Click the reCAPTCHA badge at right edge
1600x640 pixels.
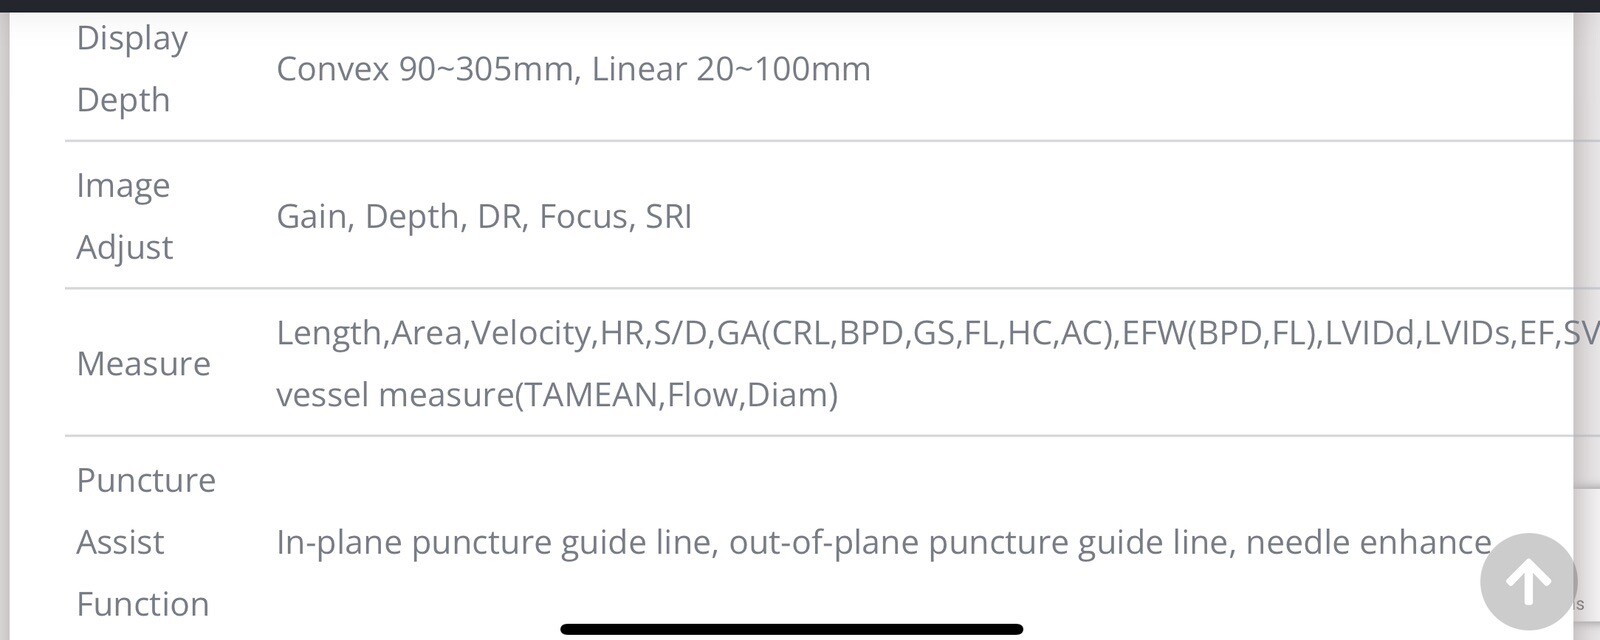[1587, 555]
